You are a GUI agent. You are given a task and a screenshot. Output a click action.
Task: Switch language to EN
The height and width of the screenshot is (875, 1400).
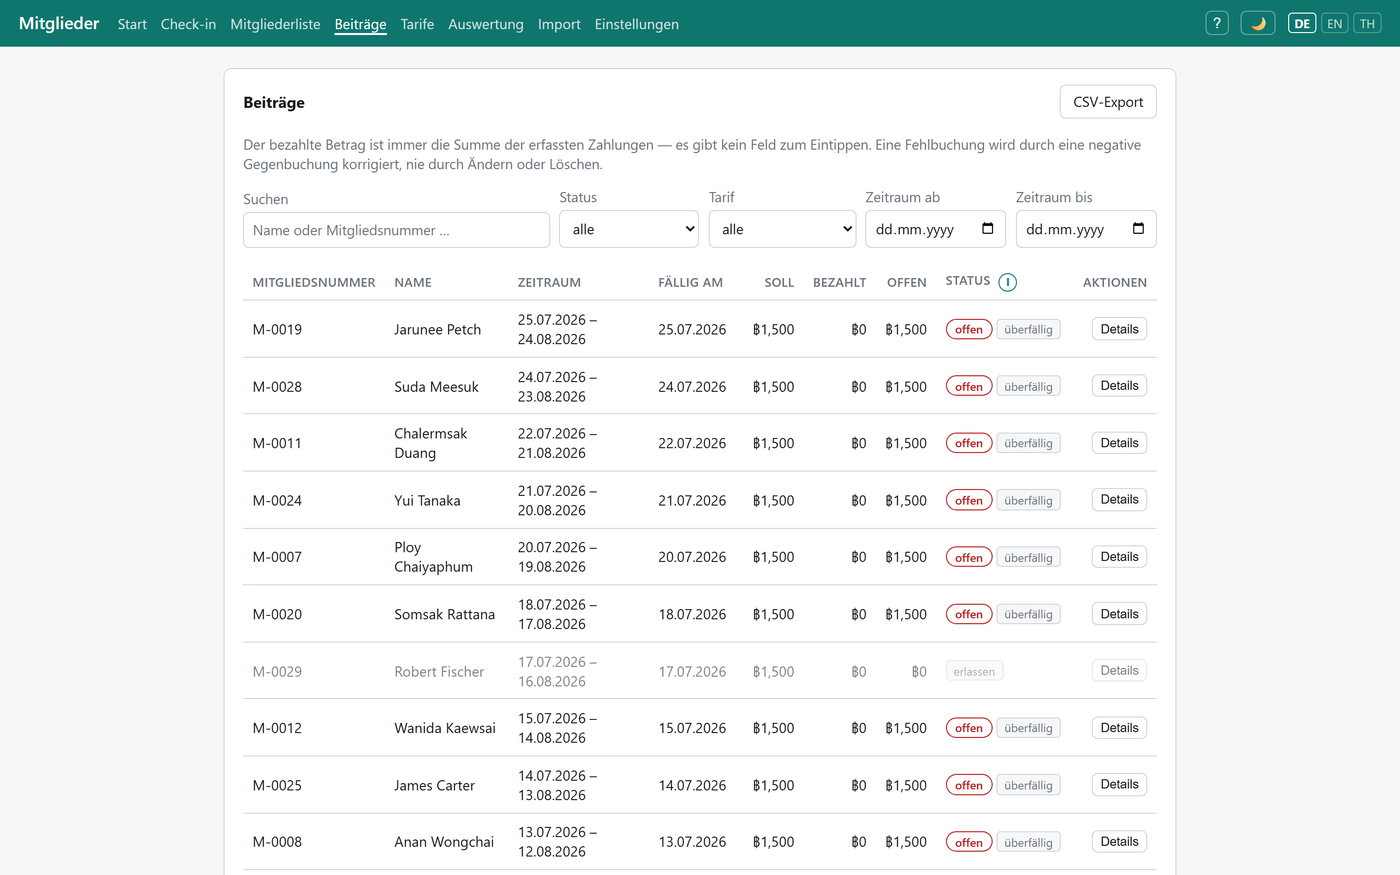point(1334,23)
